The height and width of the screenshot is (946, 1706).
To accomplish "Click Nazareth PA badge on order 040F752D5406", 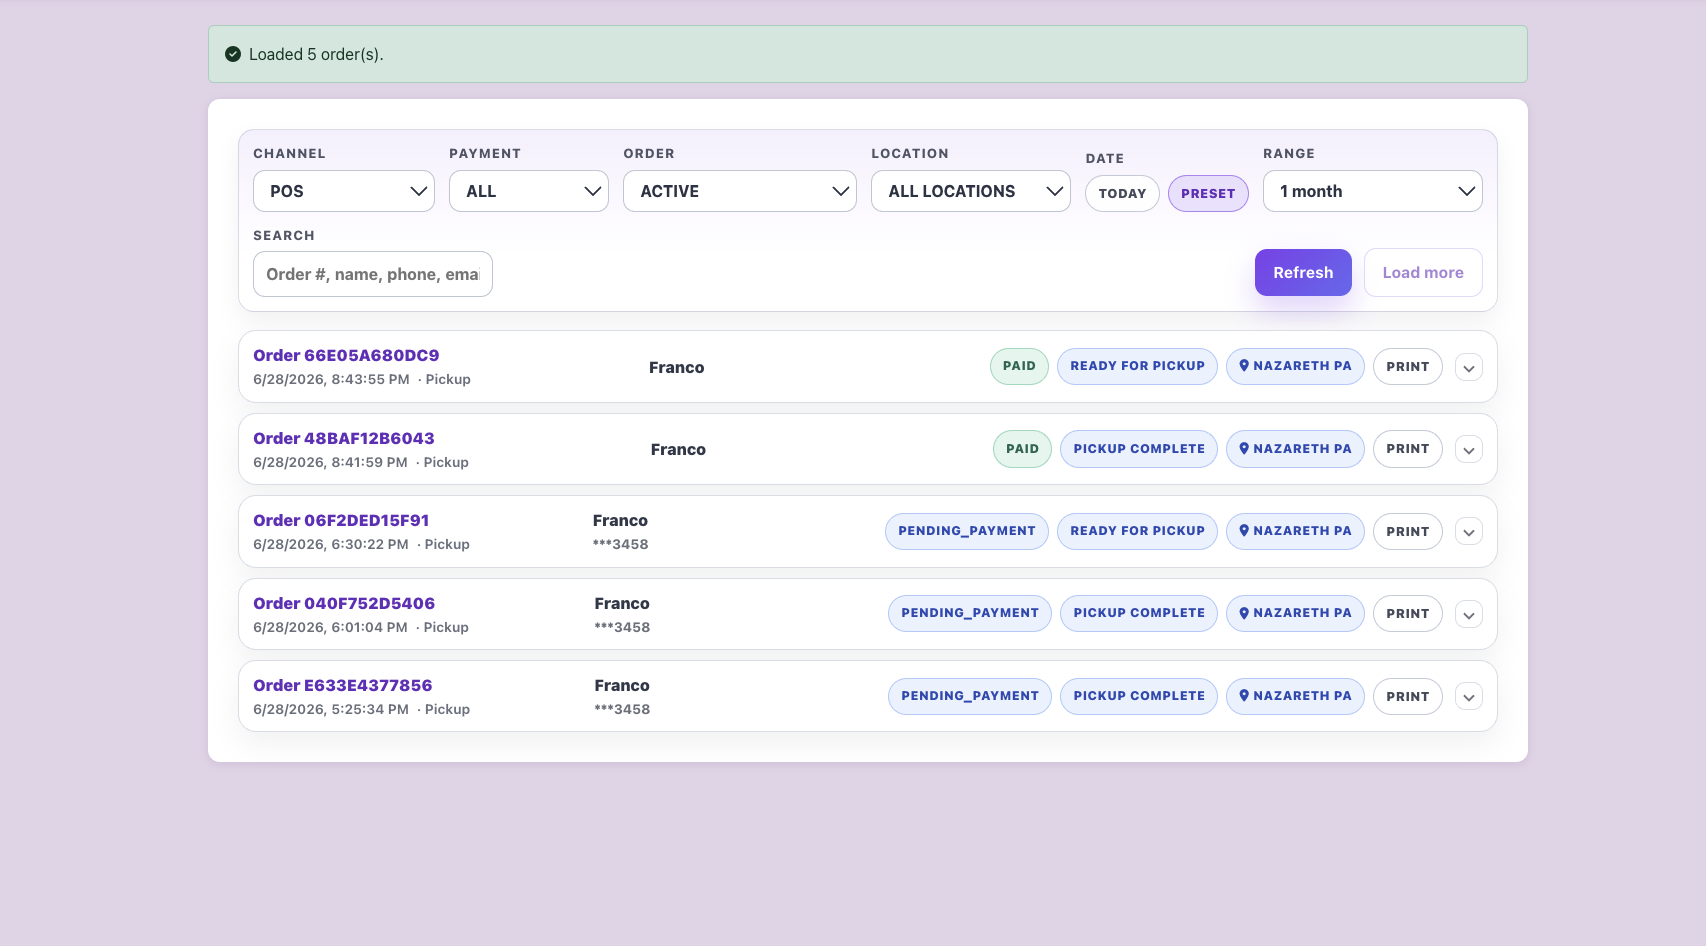I will click(1295, 613).
